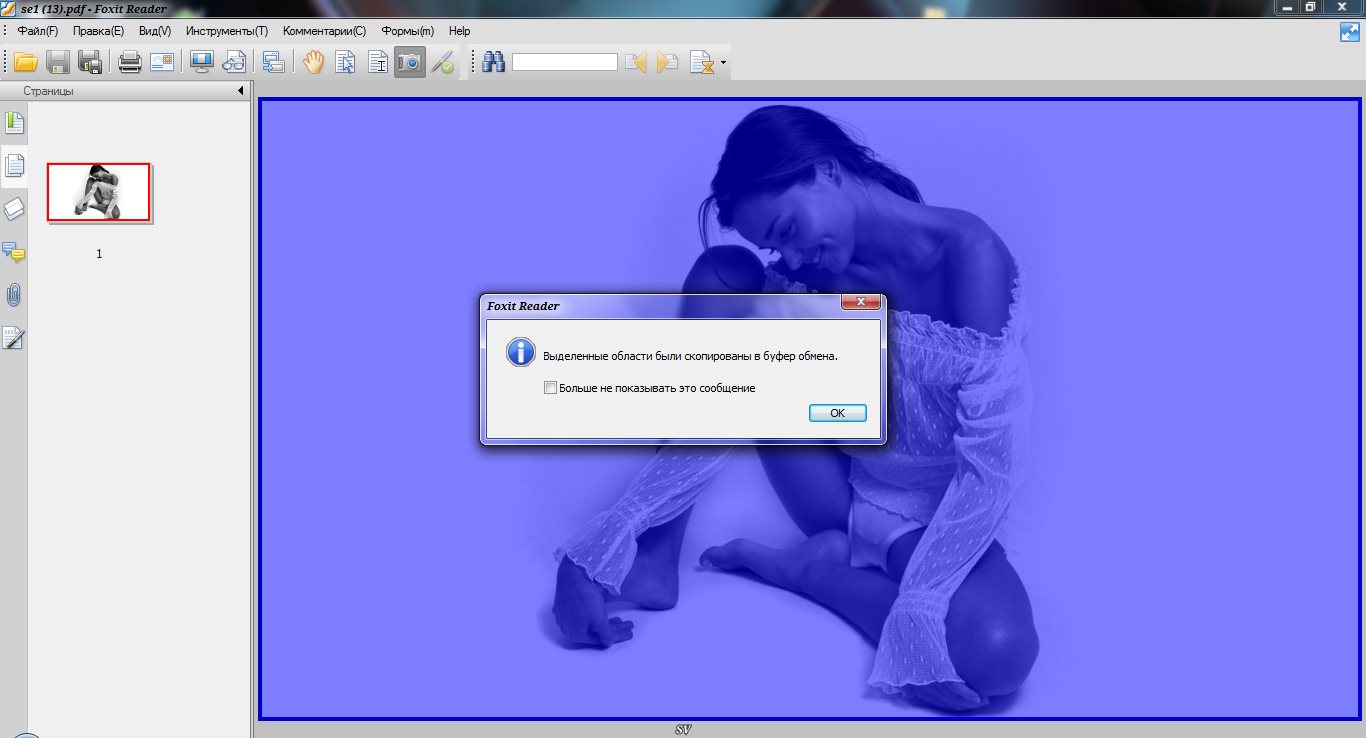Click the toolbar search text field
The width and height of the screenshot is (1366, 738).
[x=564, y=62]
